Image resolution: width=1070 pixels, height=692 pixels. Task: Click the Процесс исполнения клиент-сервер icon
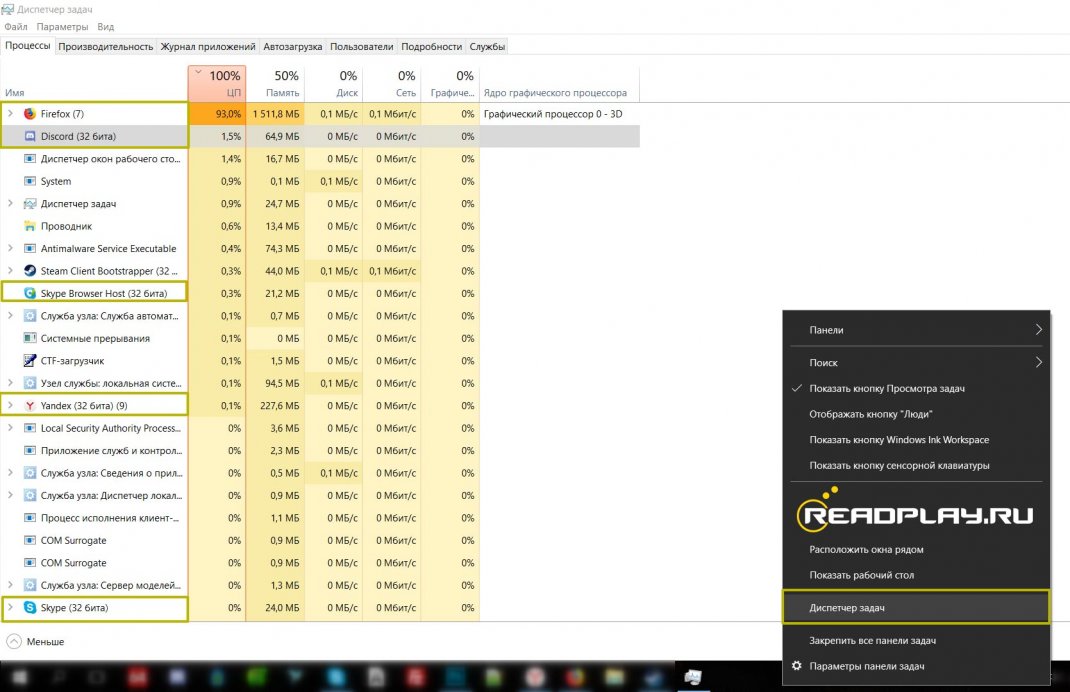tap(29, 518)
